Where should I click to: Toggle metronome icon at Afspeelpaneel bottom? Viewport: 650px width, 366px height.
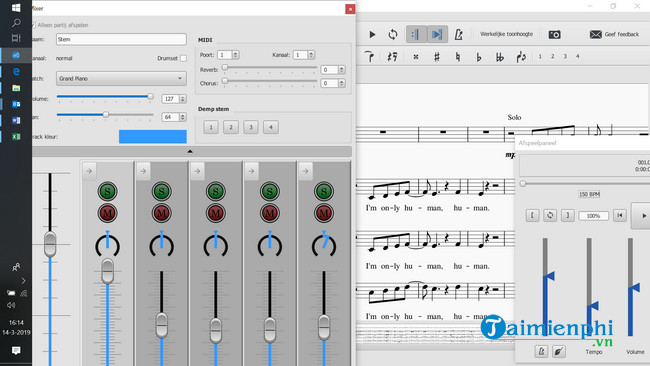(541, 351)
